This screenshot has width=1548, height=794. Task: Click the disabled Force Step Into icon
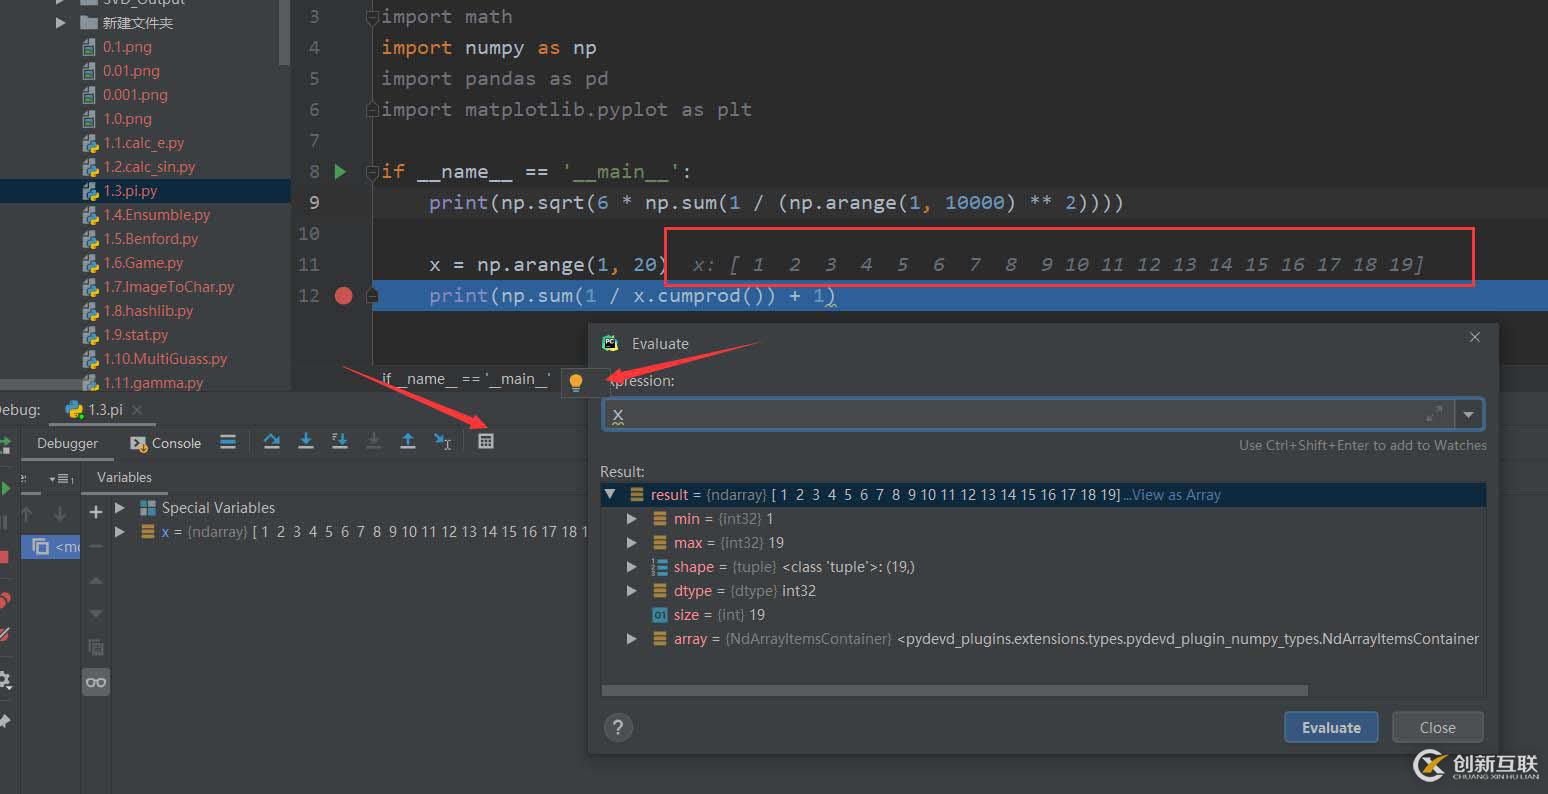tap(374, 441)
